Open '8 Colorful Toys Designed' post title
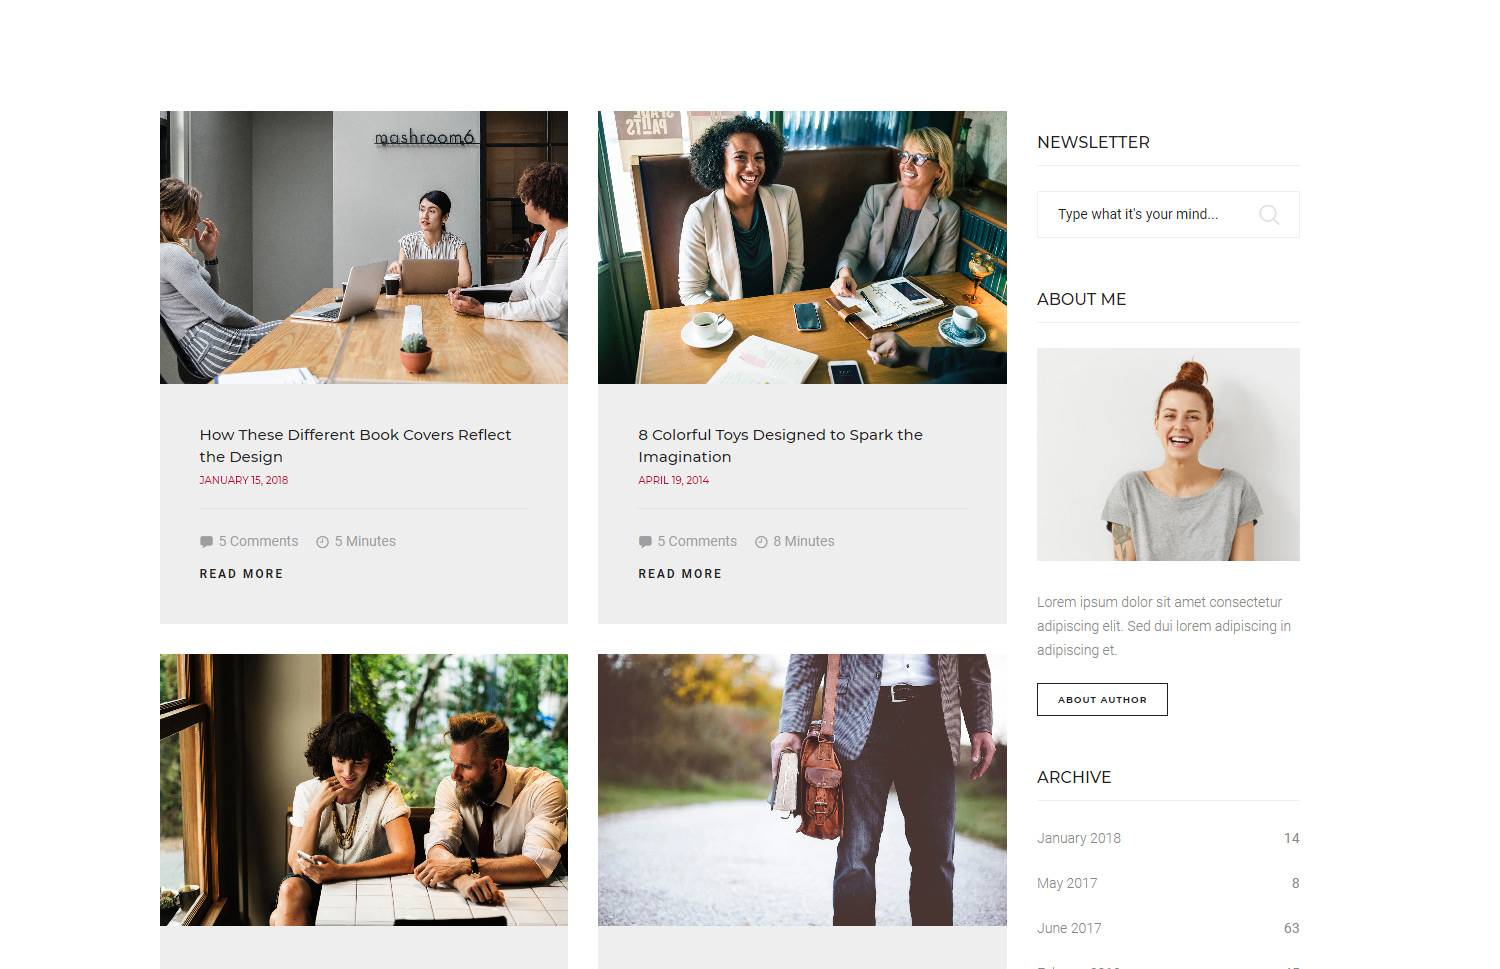 pyautogui.click(x=780, y=446)
